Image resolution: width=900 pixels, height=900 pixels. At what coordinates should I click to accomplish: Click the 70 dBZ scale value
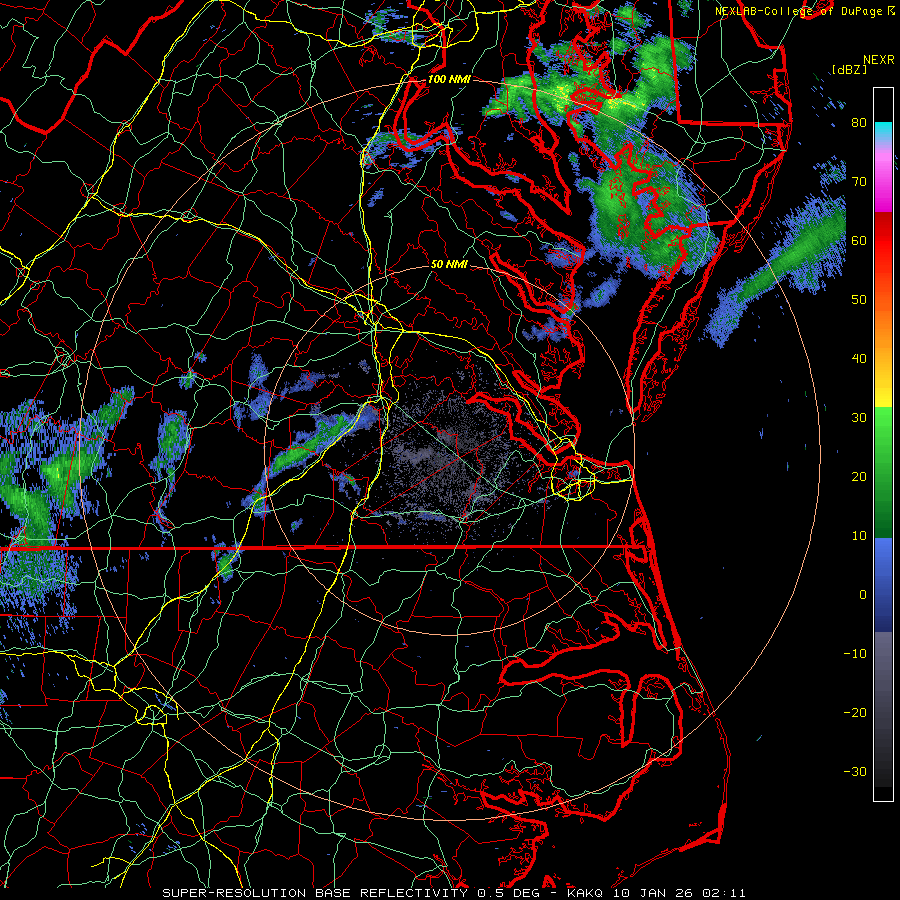pos(859,182)
